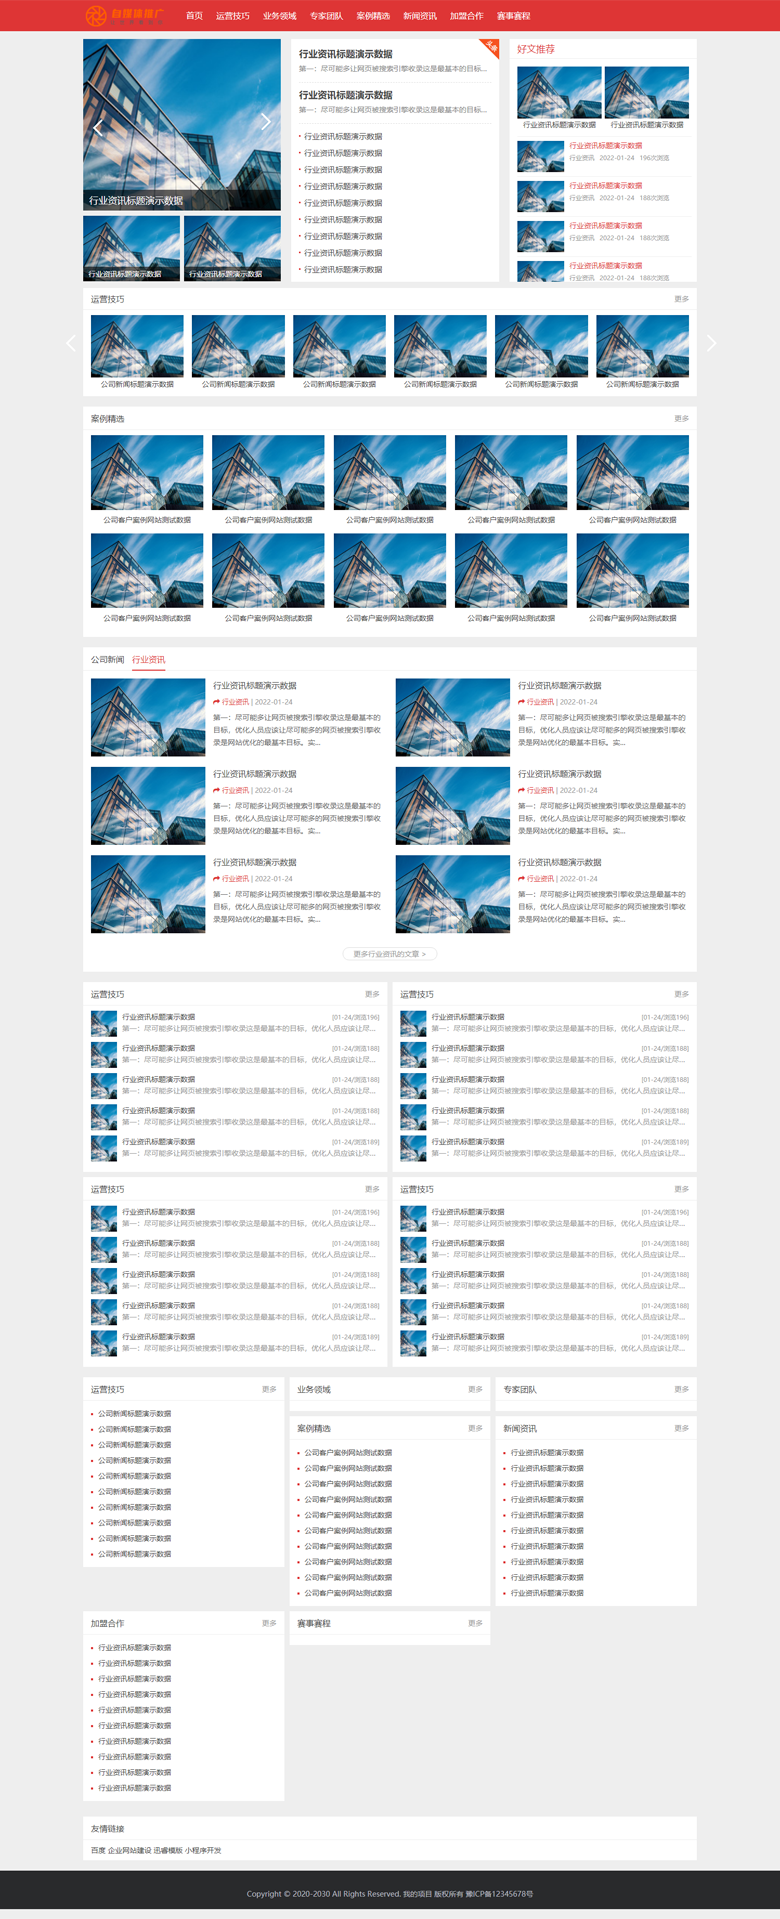
Task: Open 企业网站建设 link in 友情链接
Action: (x=129, y=1850)
